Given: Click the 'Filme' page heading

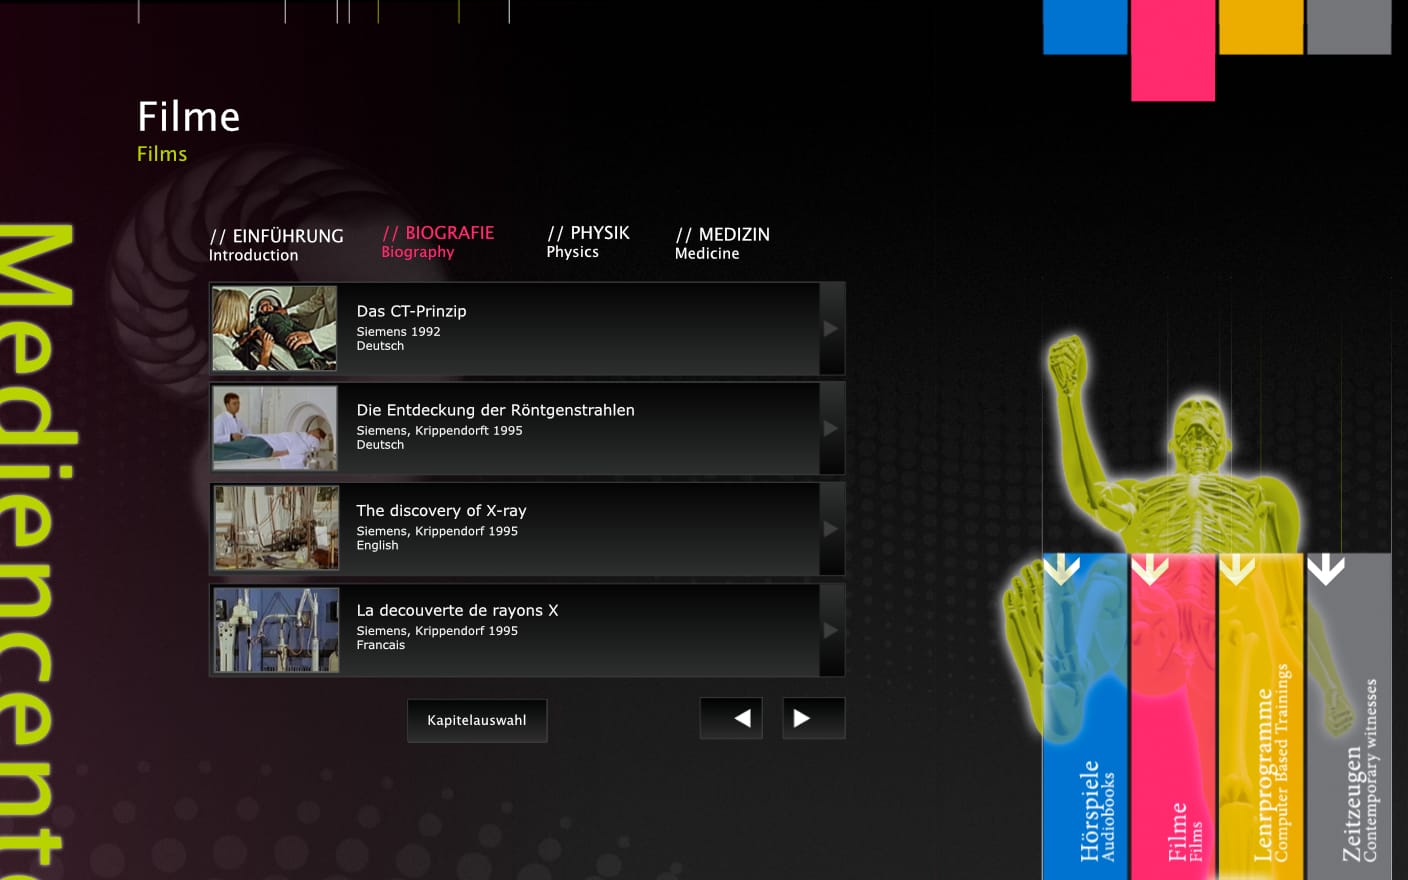Looking at the screenshot, I should point(188,117).
